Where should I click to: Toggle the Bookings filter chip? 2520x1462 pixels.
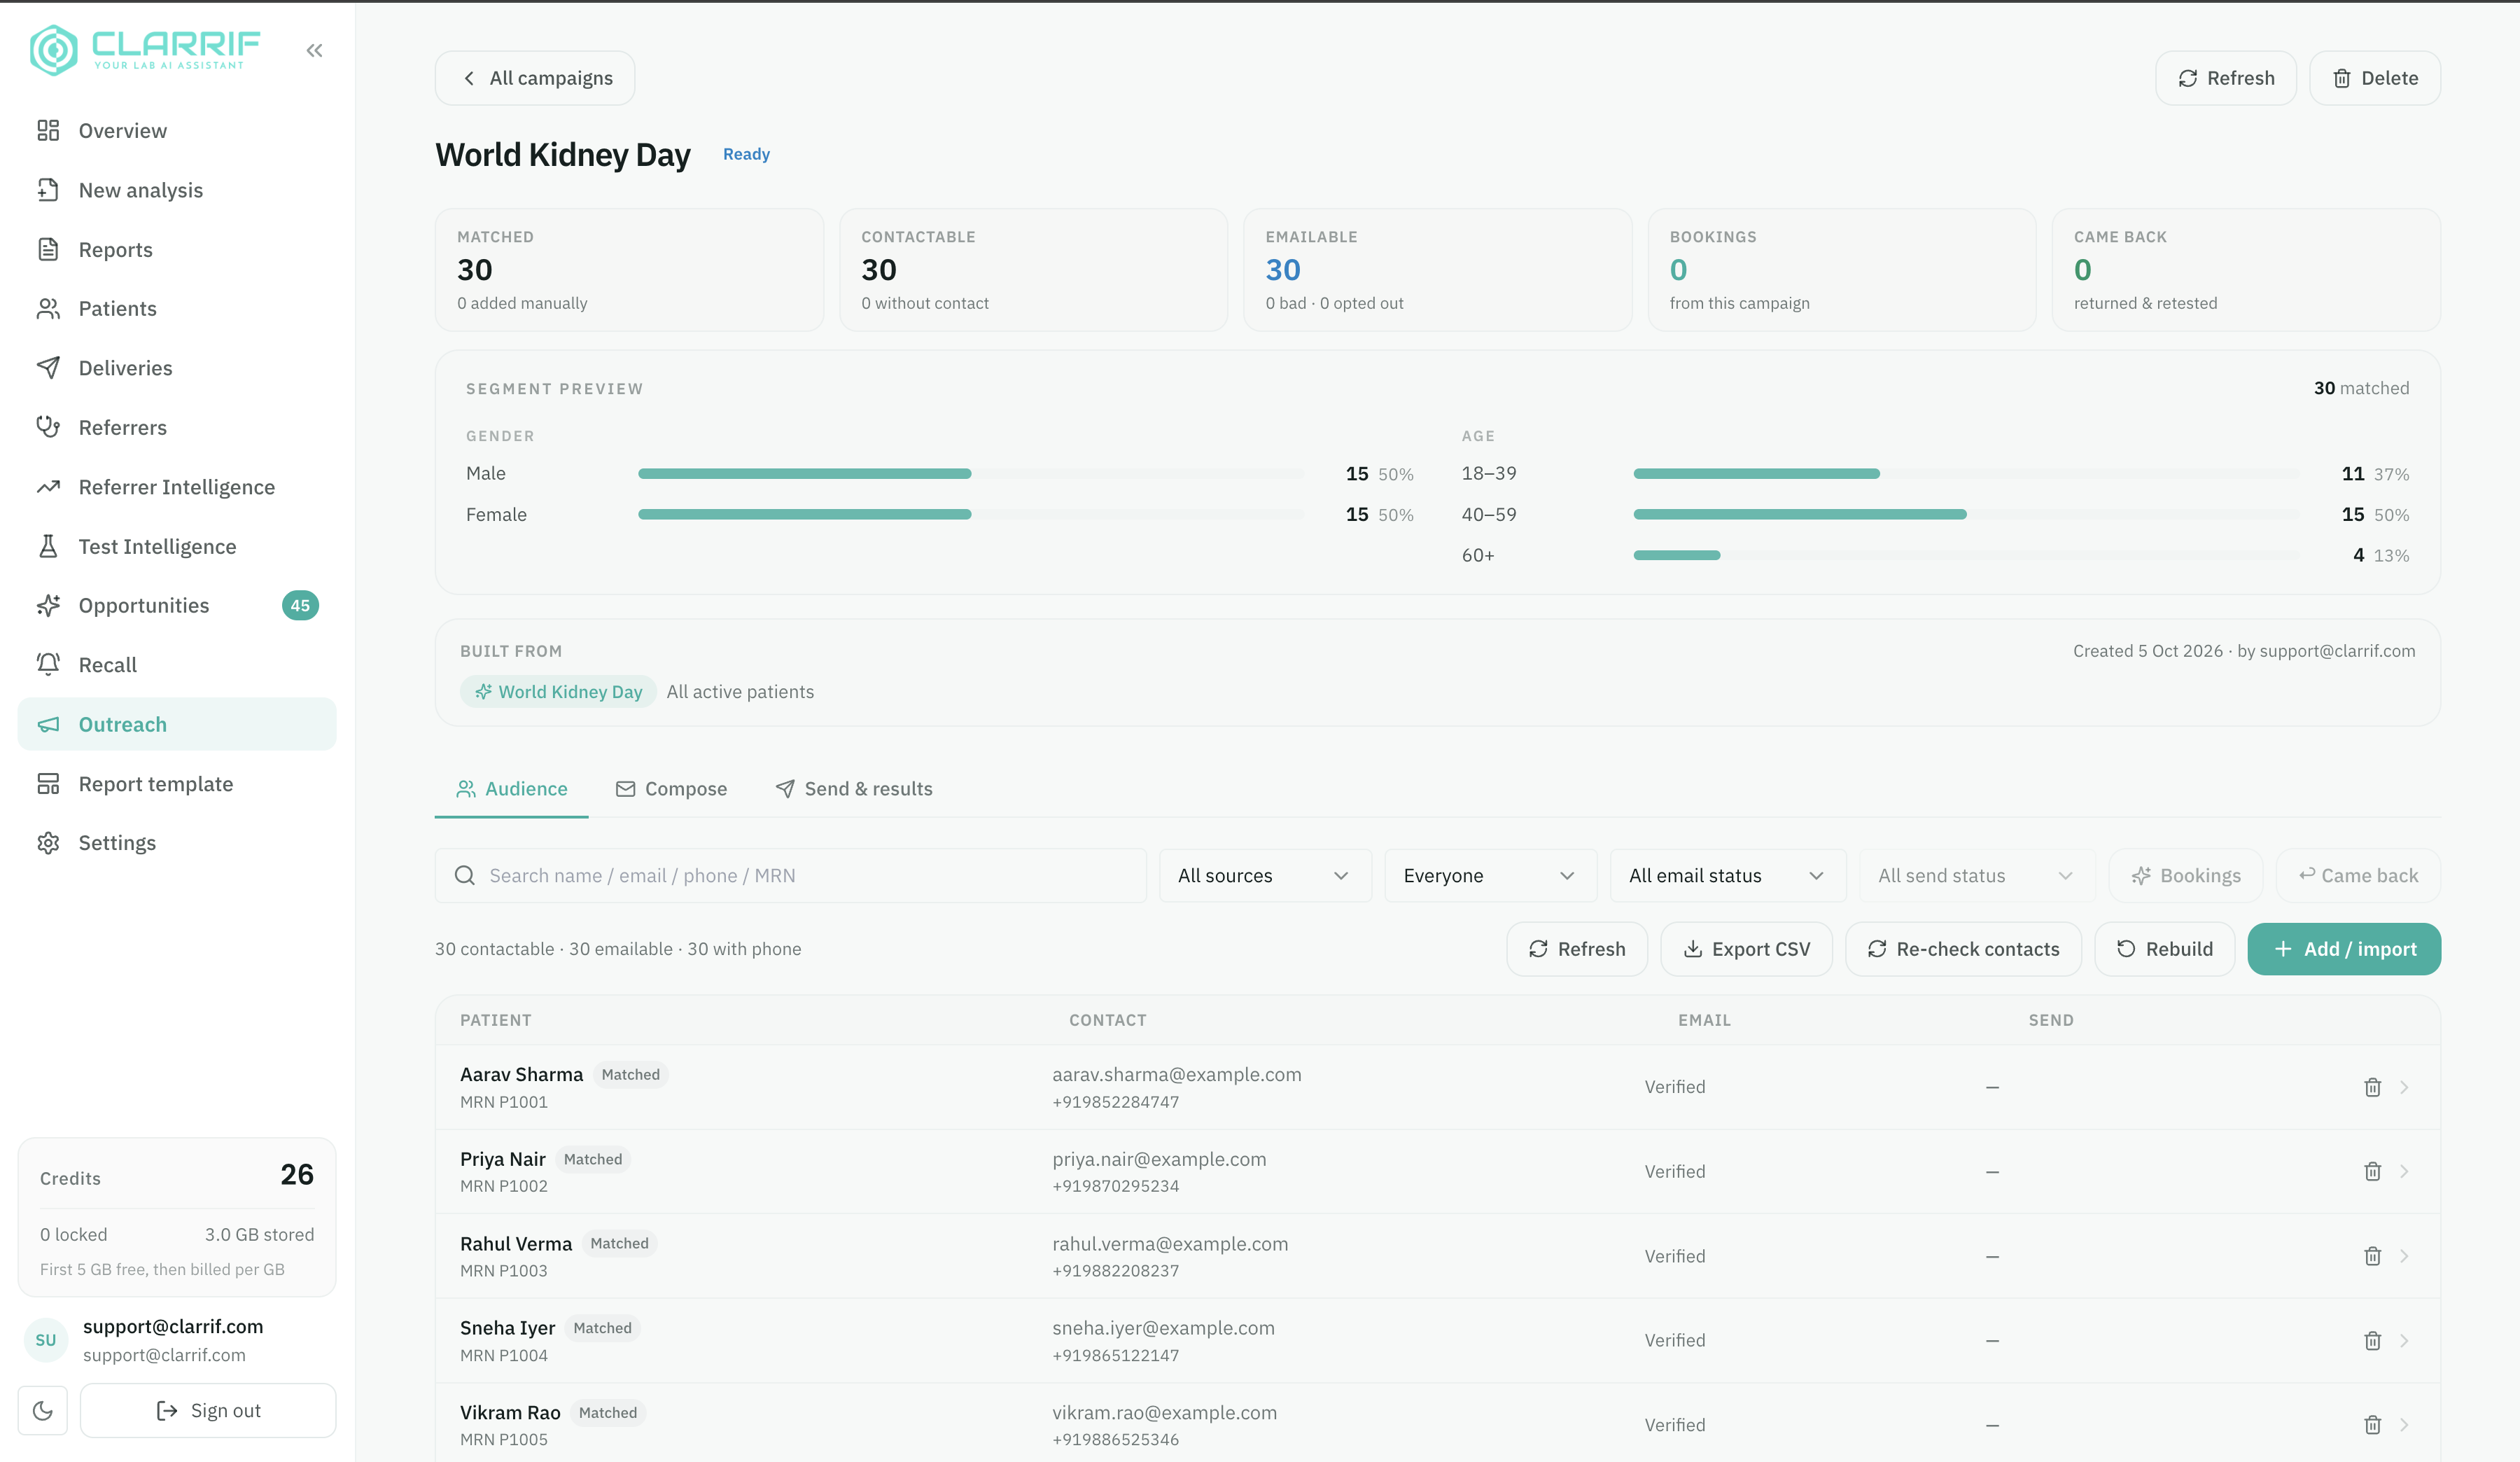pos(2186,875)
